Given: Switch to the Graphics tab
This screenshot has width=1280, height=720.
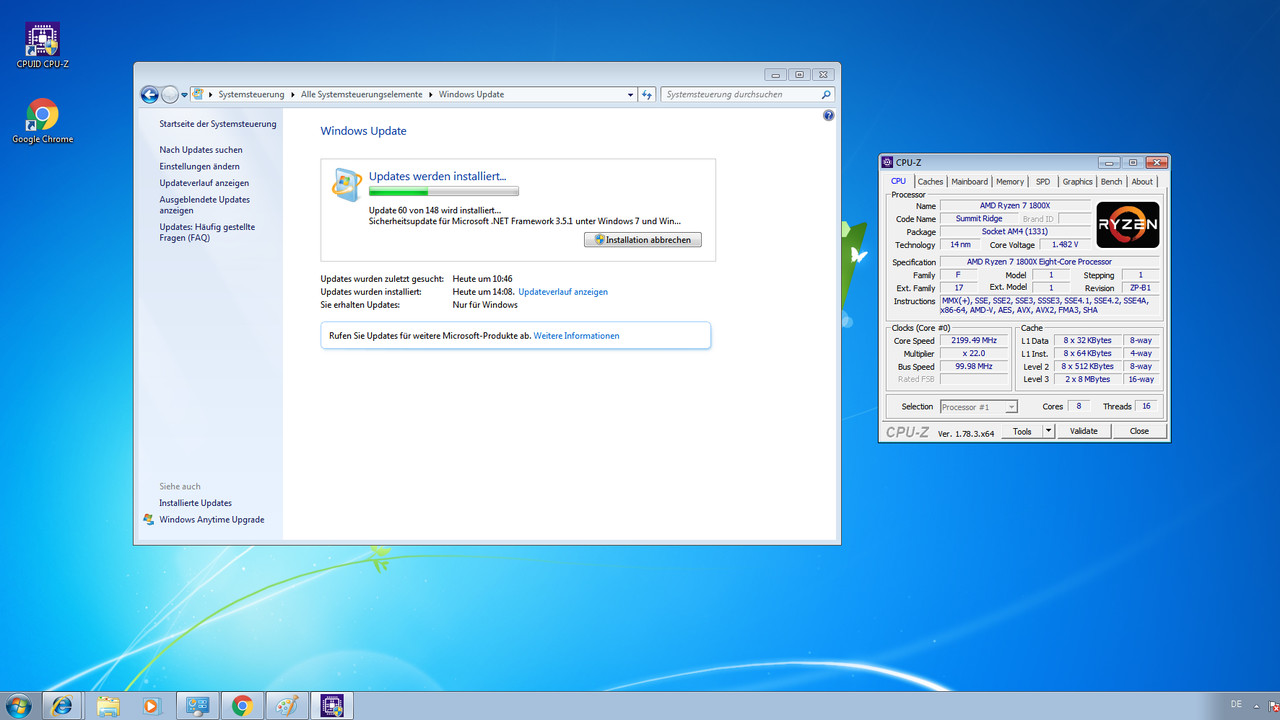Looking at the screenshot, I should tap(1077, 181).
